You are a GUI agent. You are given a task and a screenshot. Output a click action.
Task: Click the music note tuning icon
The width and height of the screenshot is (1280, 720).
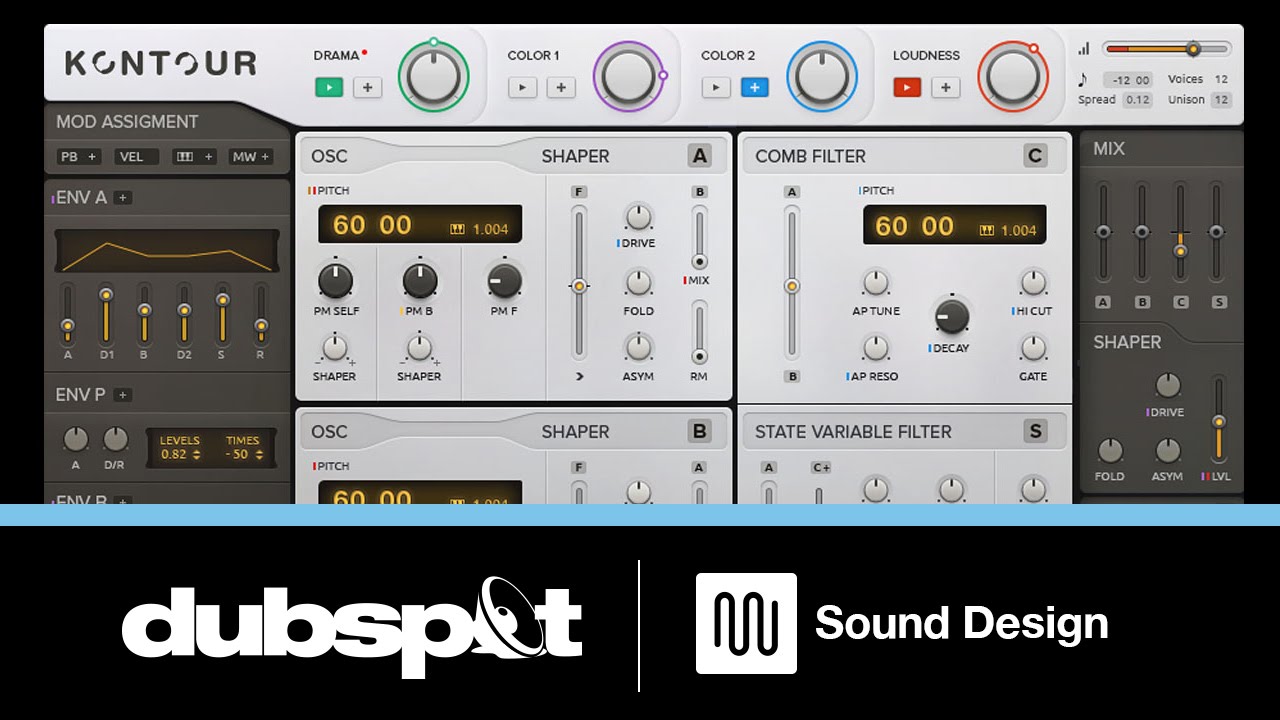pyautogui.click(x=1083, y=79)
